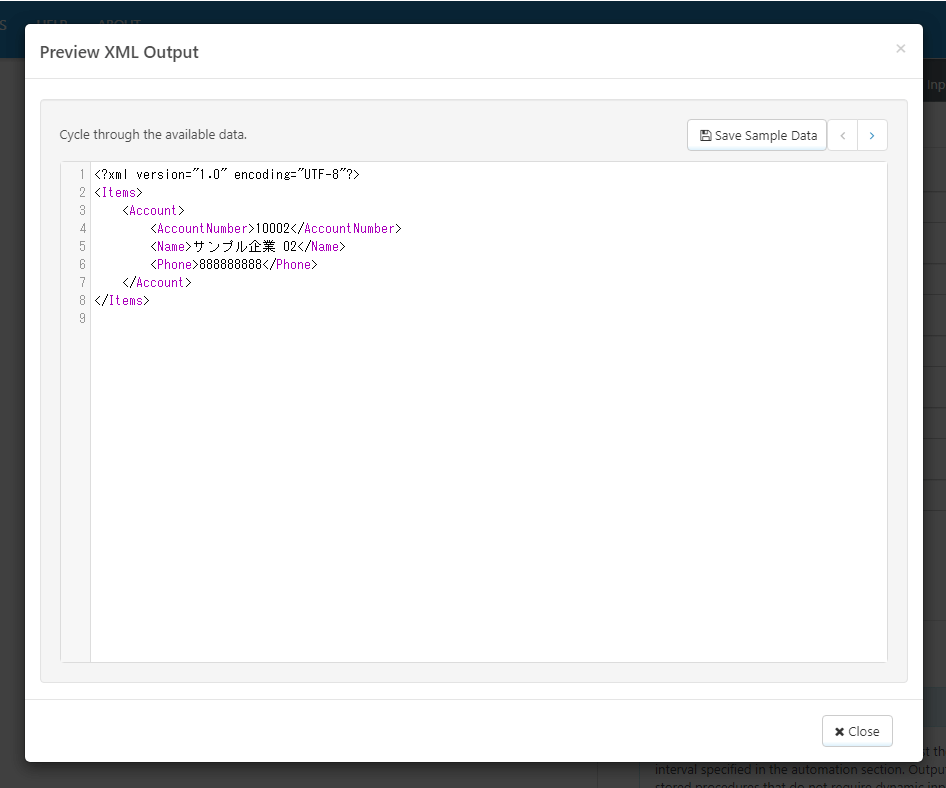Advance to next data sample arrow
The image size is (946, 788).
(x=872, y=135)
